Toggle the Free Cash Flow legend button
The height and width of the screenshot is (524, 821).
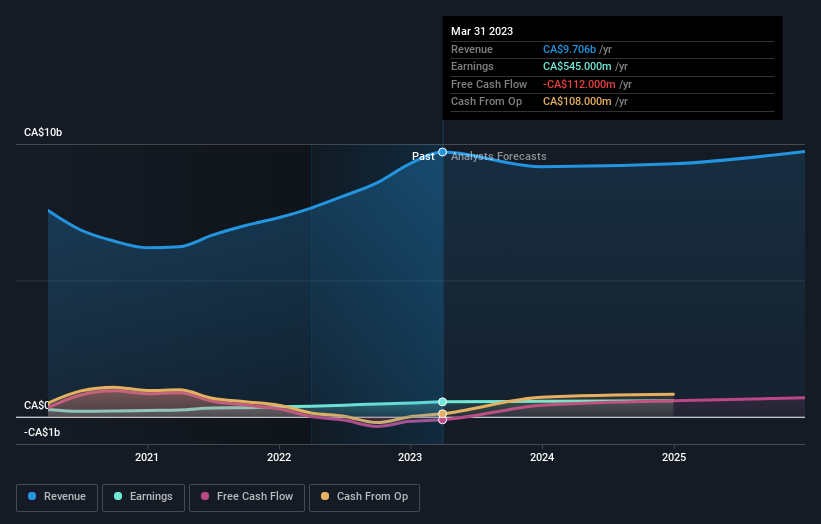pos(247,497)
